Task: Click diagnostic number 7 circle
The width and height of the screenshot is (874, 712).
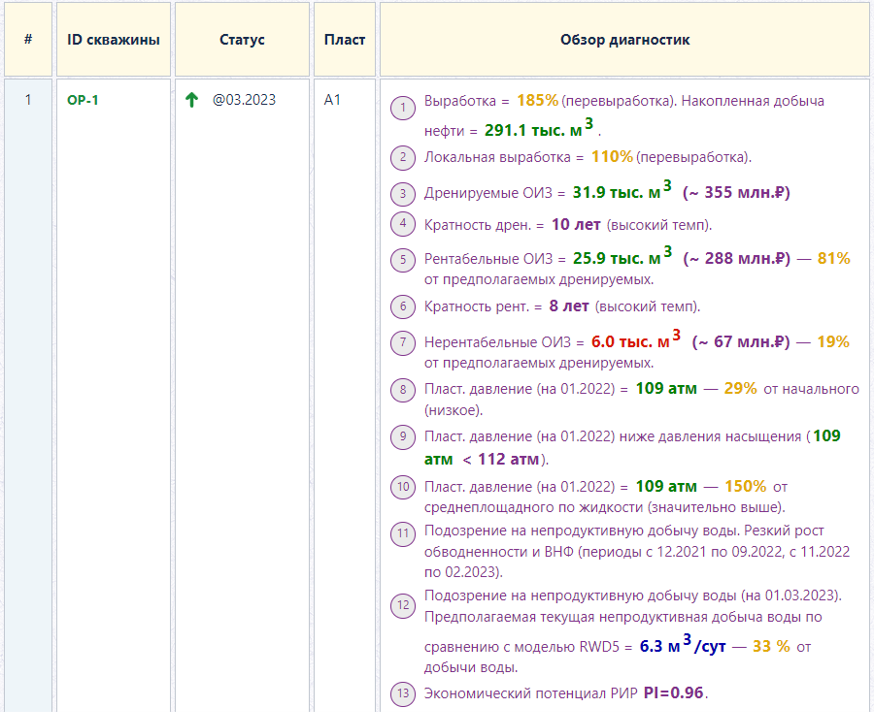Action: tap(402, 342)
